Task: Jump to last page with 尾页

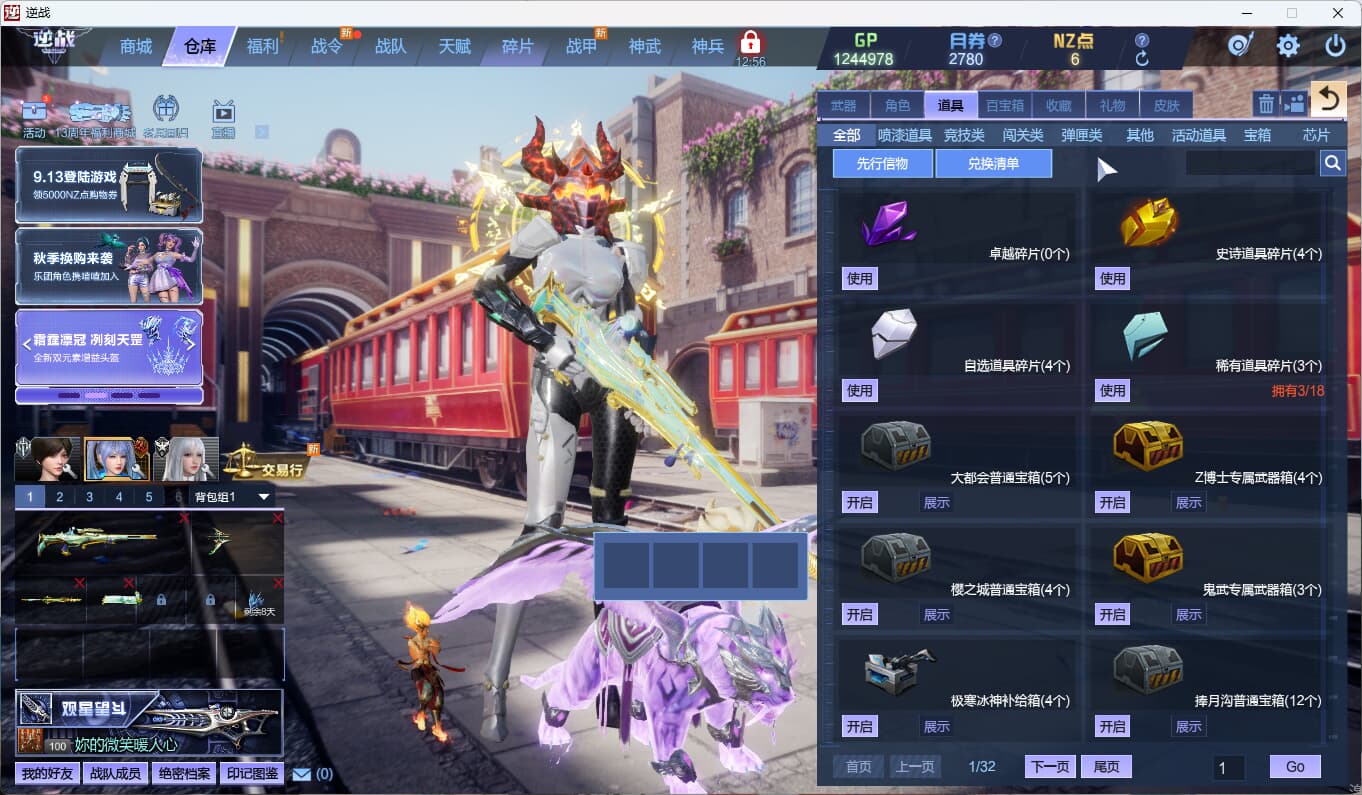Action: (x=1107, y=766)
